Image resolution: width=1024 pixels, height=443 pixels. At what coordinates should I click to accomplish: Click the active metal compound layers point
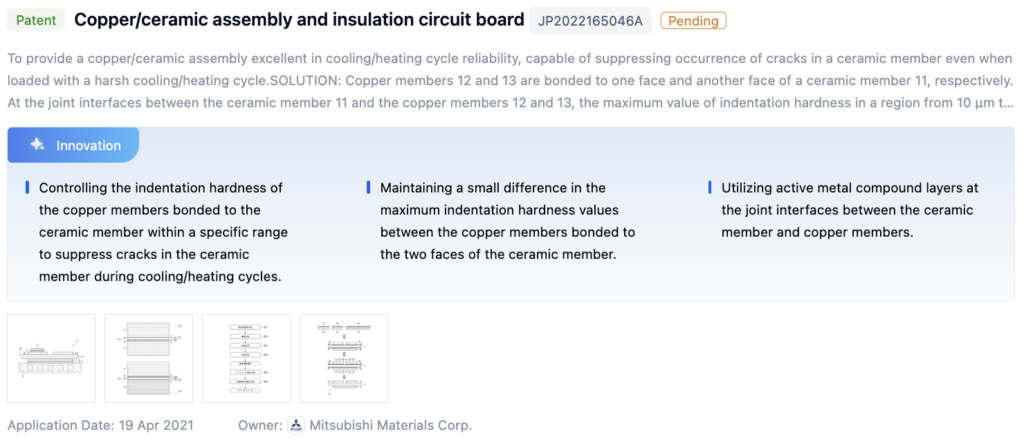pos(848,210)
